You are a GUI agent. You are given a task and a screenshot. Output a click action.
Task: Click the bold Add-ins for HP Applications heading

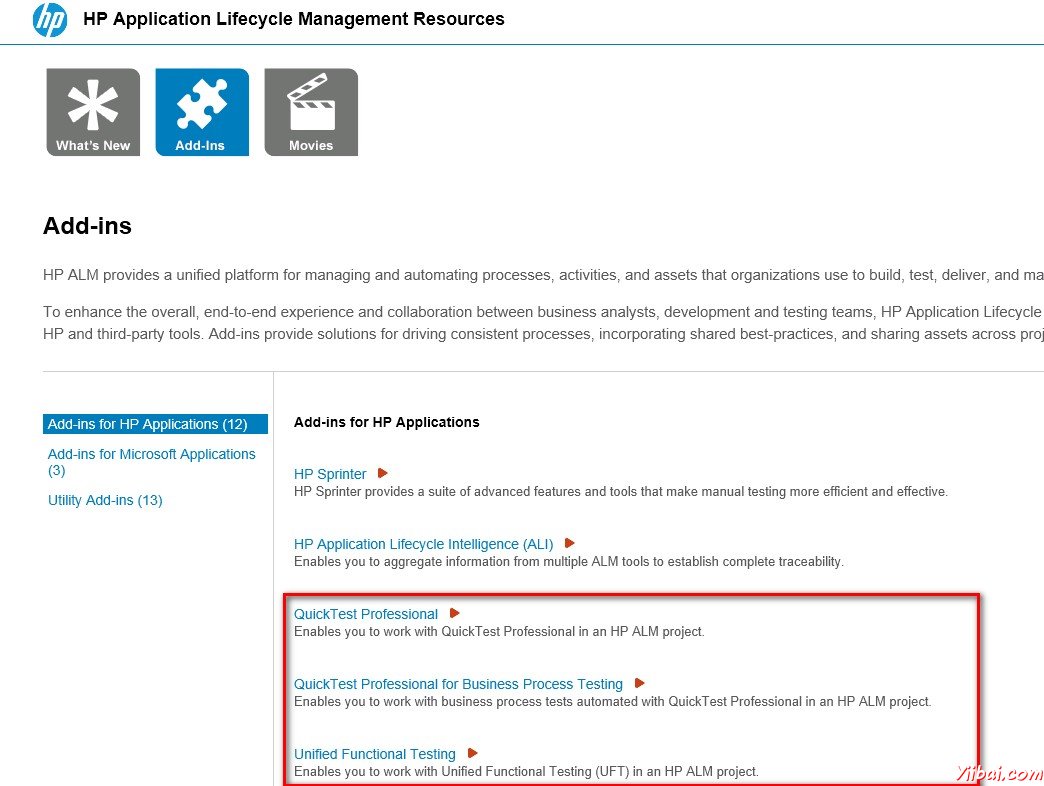(x=387, y=422)
